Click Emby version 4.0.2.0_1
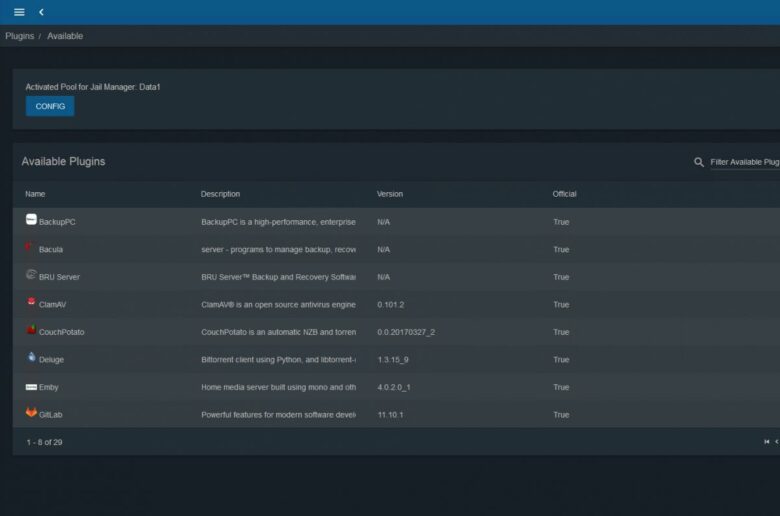The width and height of the screenshot is (780, 516). (394, 387)
